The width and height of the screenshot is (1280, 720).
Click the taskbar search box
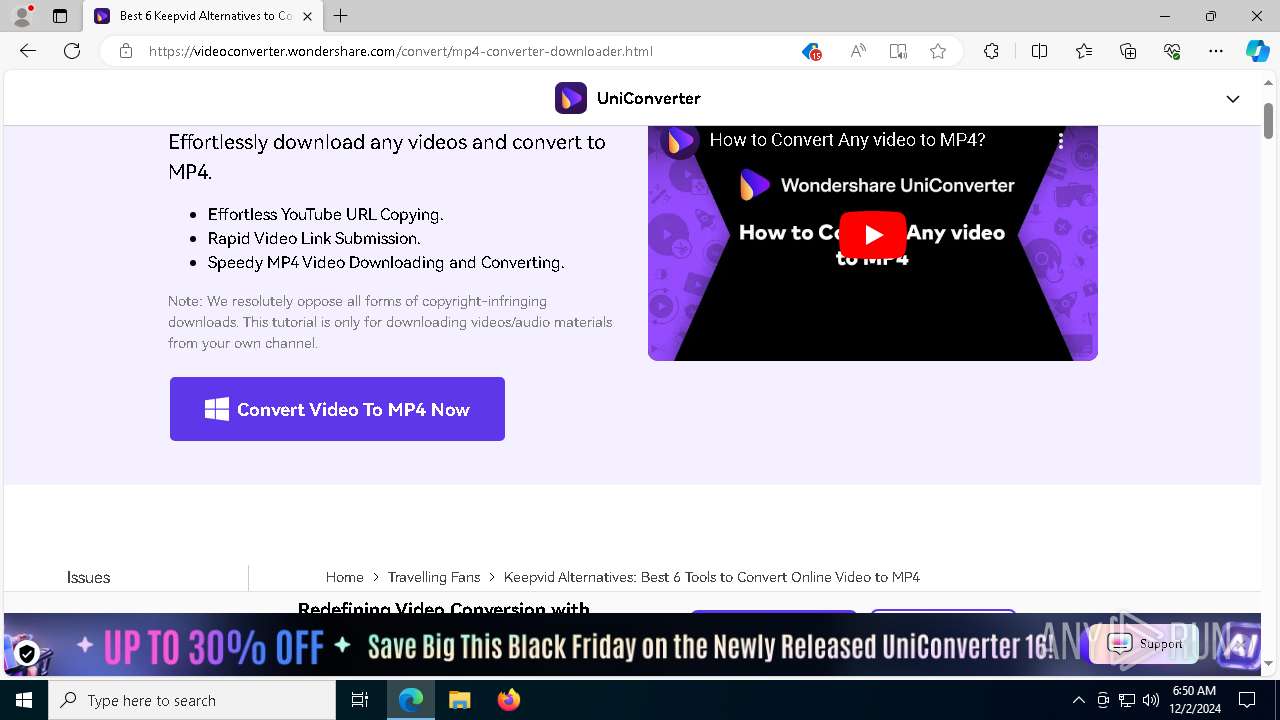192,700
